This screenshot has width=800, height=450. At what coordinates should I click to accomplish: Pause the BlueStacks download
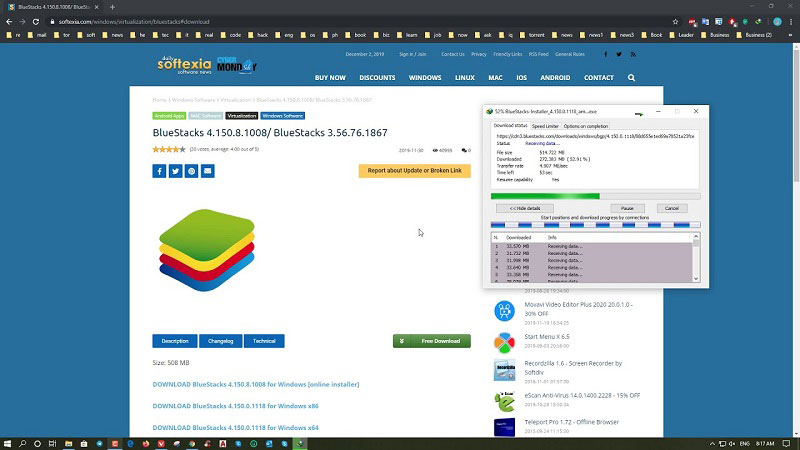pyautogui.click(x=627, y=208)
